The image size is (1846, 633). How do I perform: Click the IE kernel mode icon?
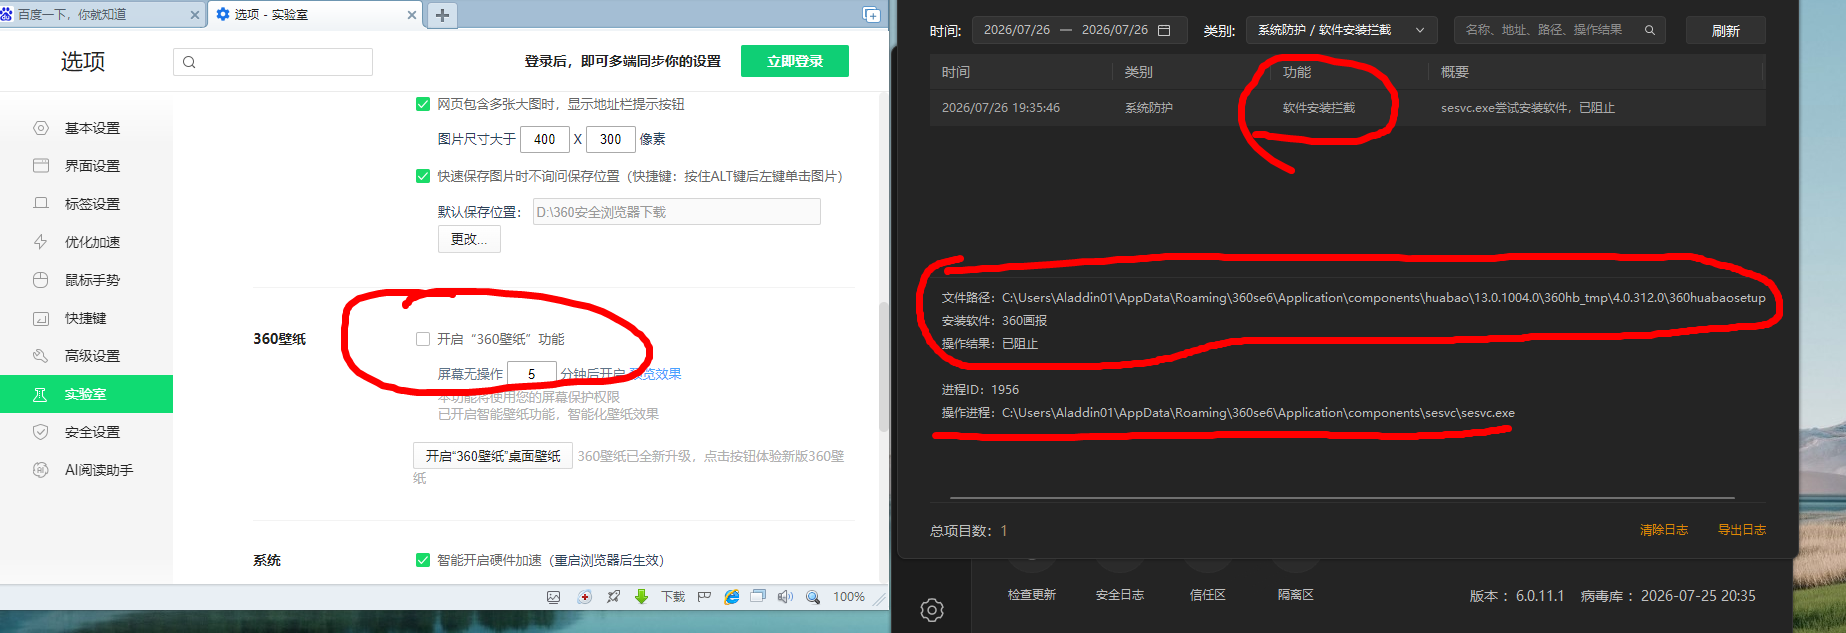[732, 597]
